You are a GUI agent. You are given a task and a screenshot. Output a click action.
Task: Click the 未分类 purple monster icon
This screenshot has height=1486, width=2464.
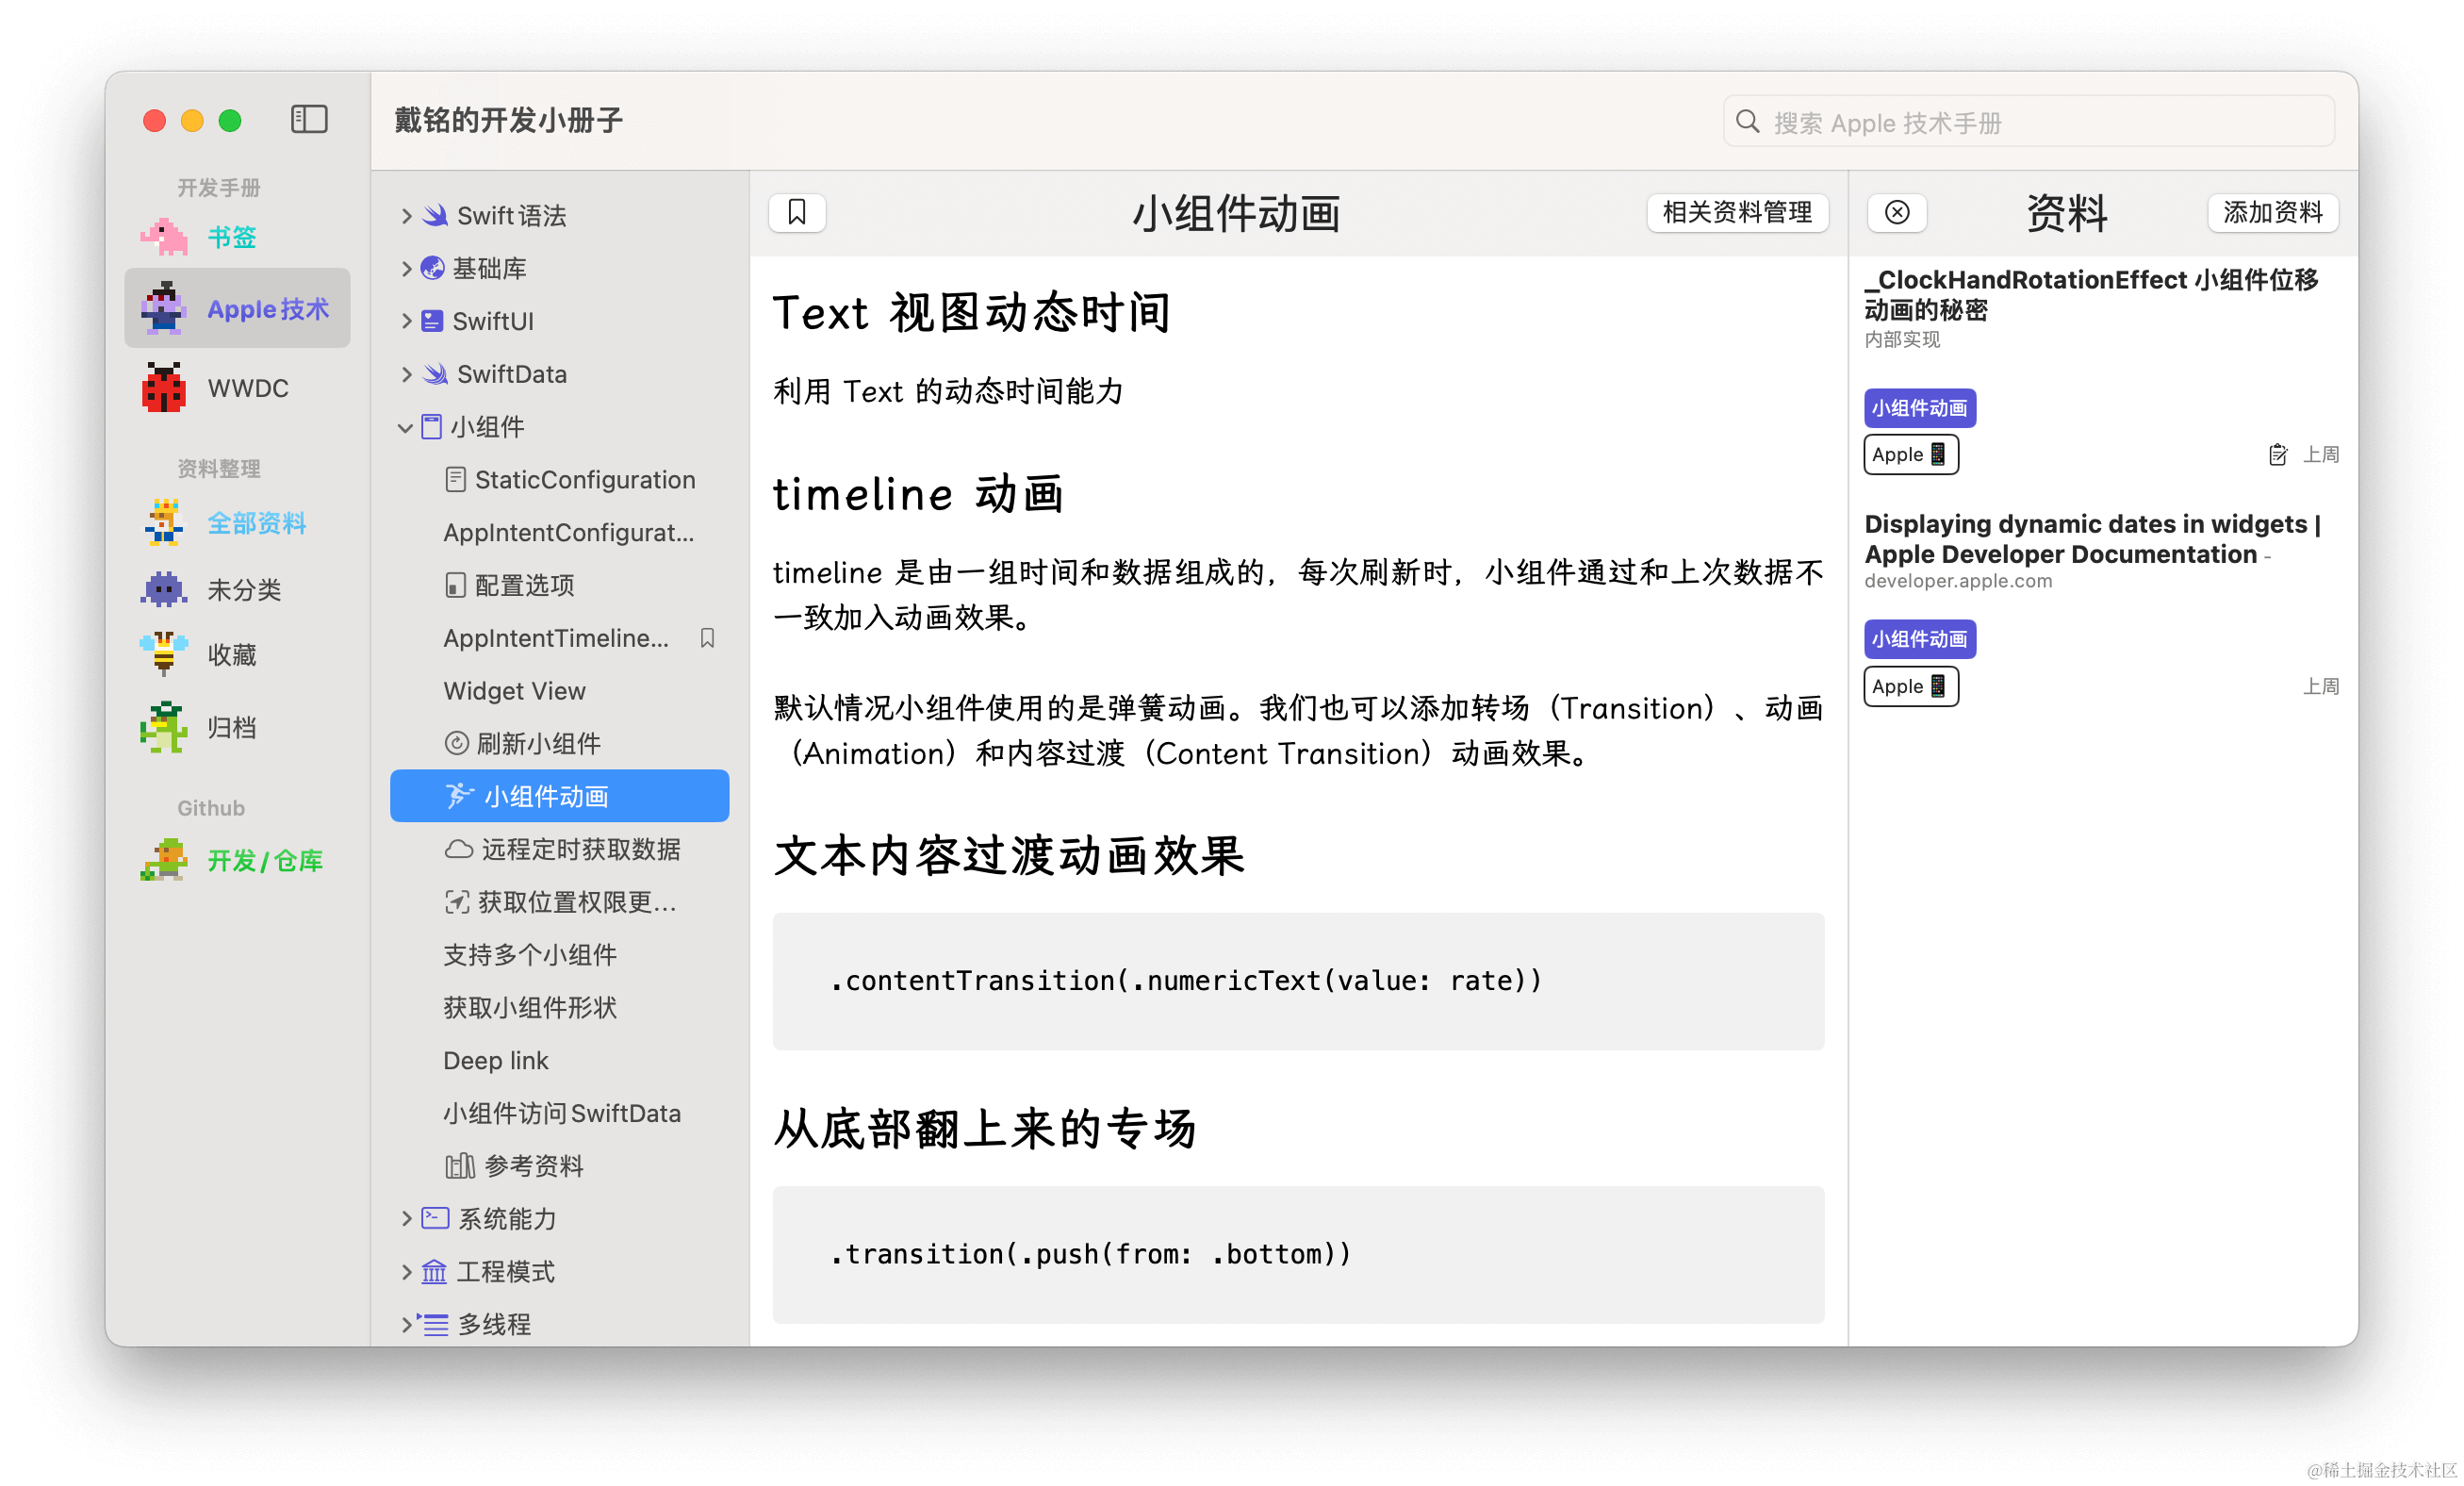tap(165, 589)
